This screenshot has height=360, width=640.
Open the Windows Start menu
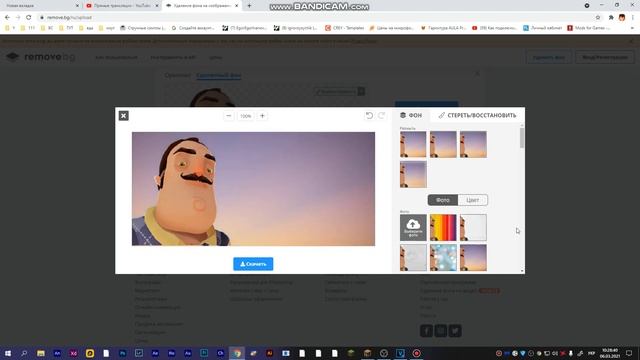point(7,353)
